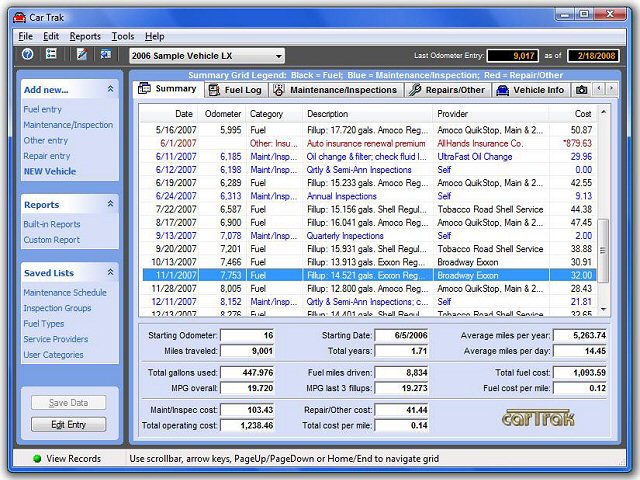Switch to the Fuel Log tab
The width and height of the screenshot is (640, 480).
[x=236, y=90]
